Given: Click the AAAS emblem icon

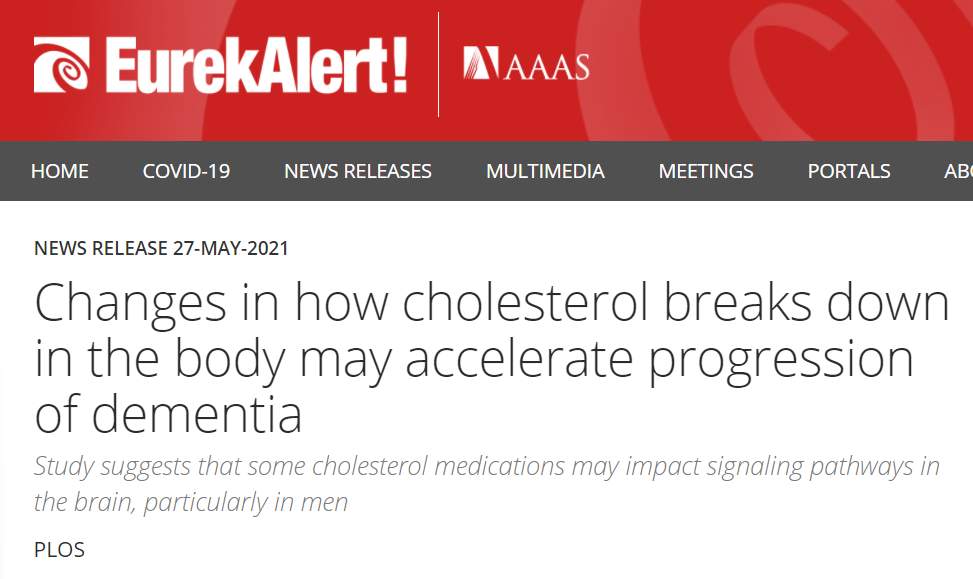Looking at the screenshot, I should (x=481, y=64).
